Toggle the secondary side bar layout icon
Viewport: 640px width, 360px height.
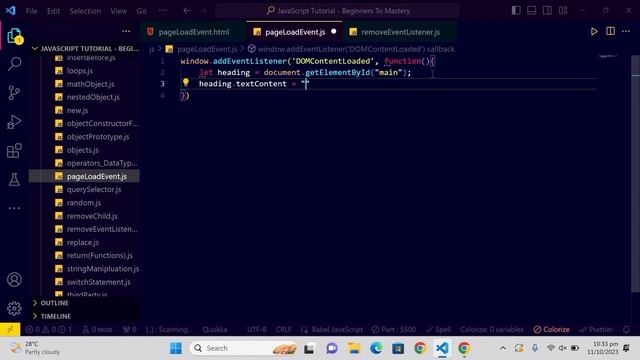click(547, 11)
